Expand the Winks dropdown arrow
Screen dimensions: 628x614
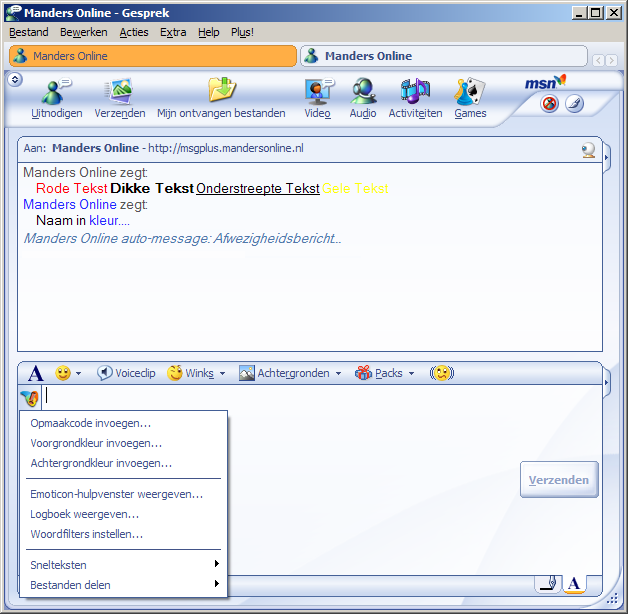pos(222,373)
